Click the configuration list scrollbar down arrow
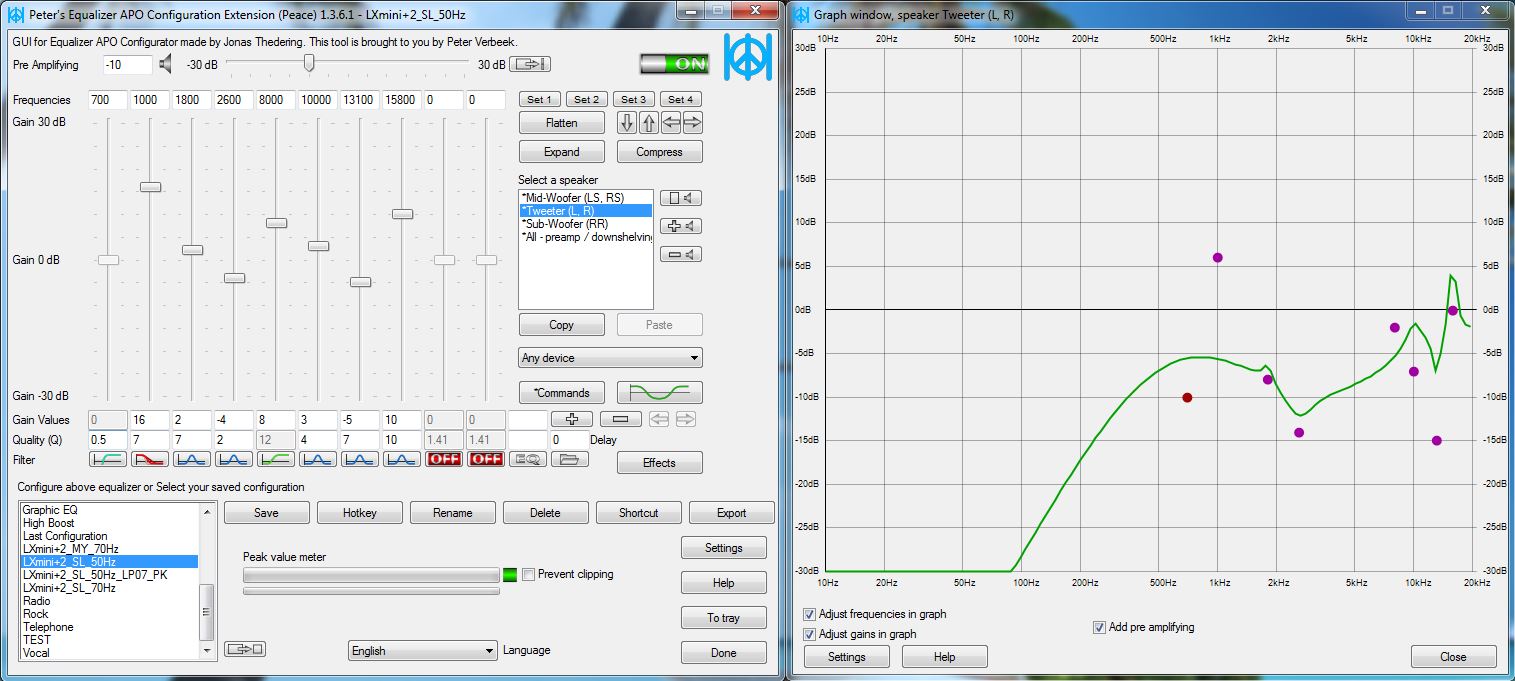 tap(208, 652)
